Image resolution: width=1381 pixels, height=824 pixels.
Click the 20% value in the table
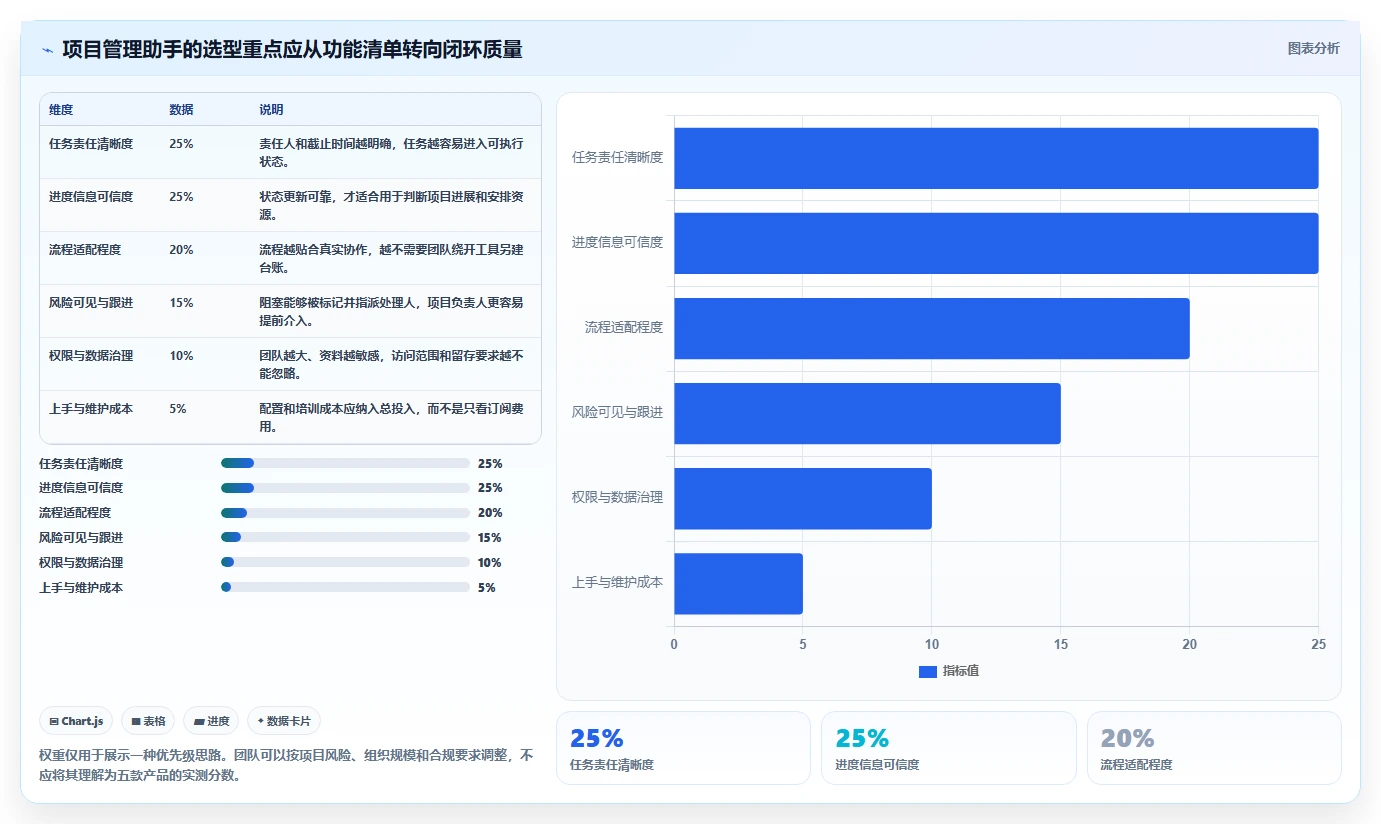point(181,250)
